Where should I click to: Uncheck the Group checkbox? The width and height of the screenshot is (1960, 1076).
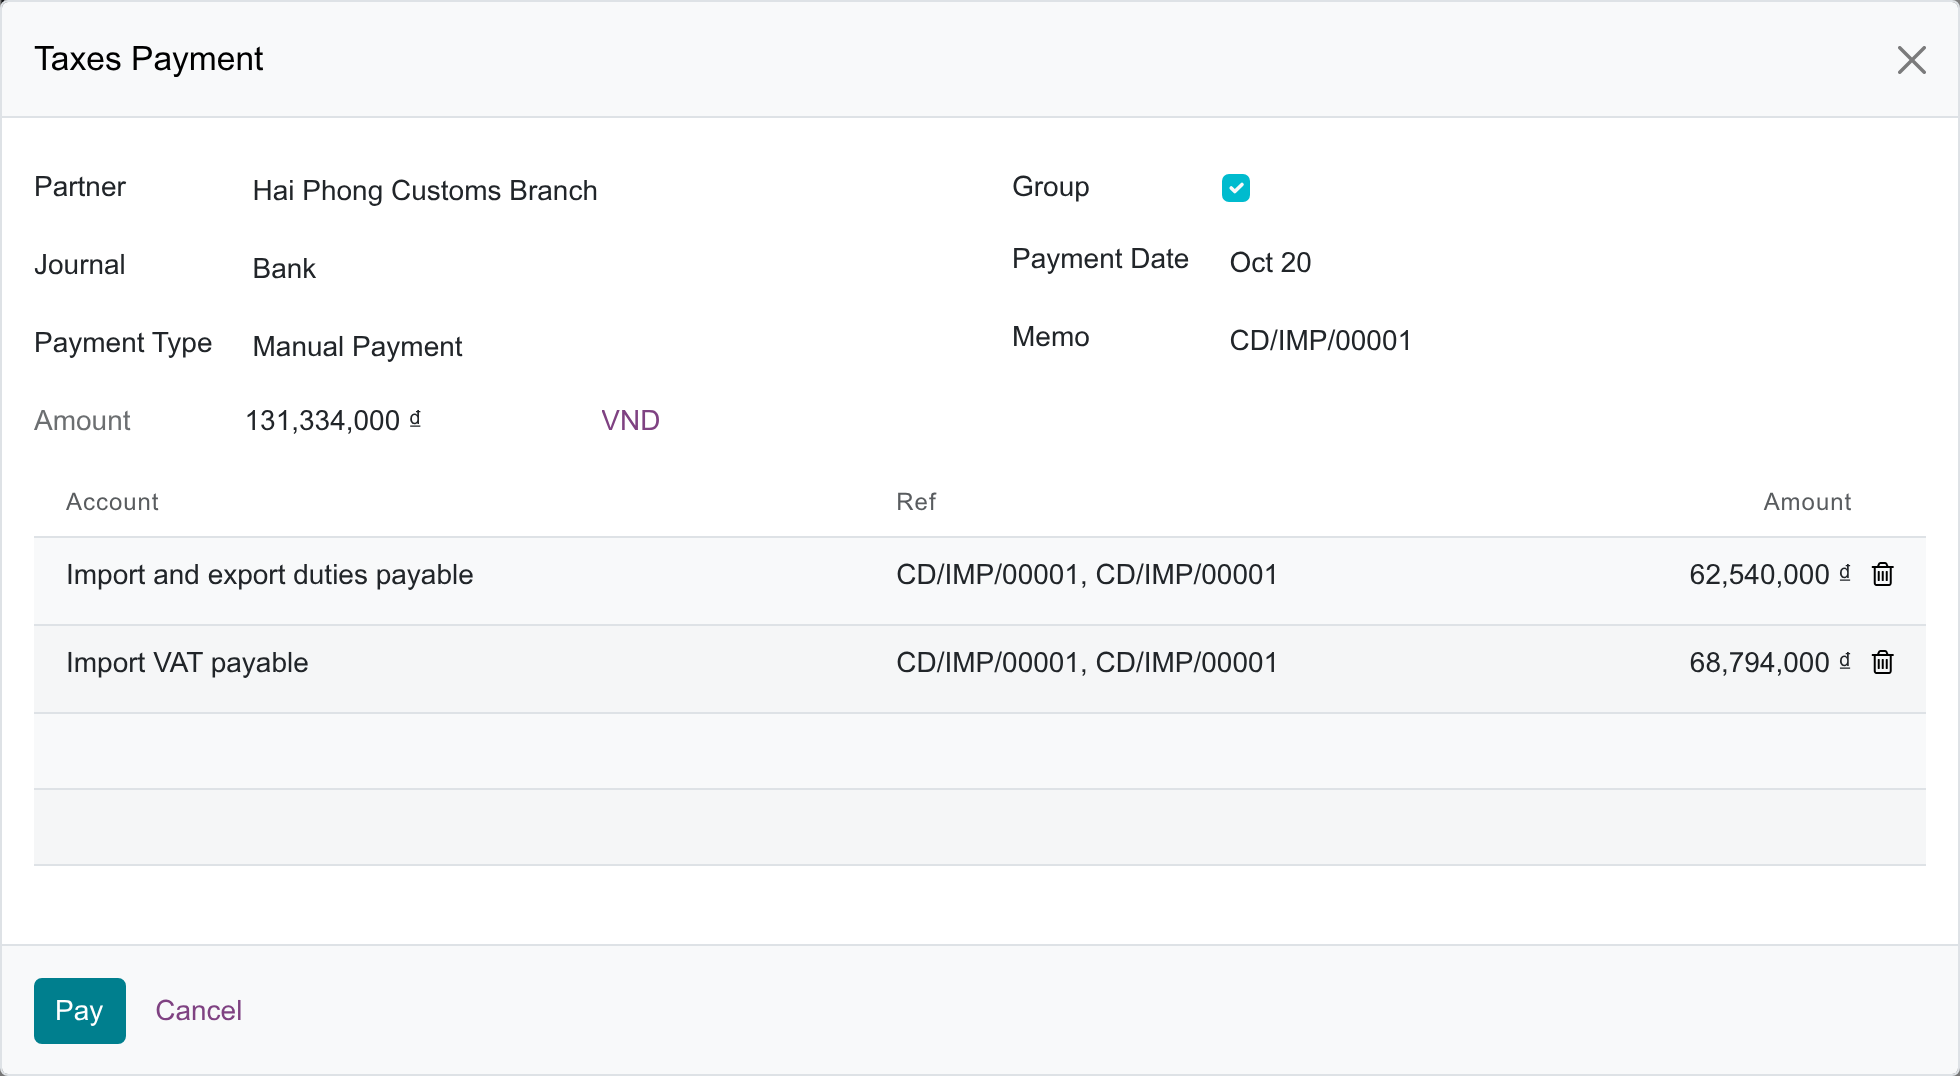(x=1236, y=188)
